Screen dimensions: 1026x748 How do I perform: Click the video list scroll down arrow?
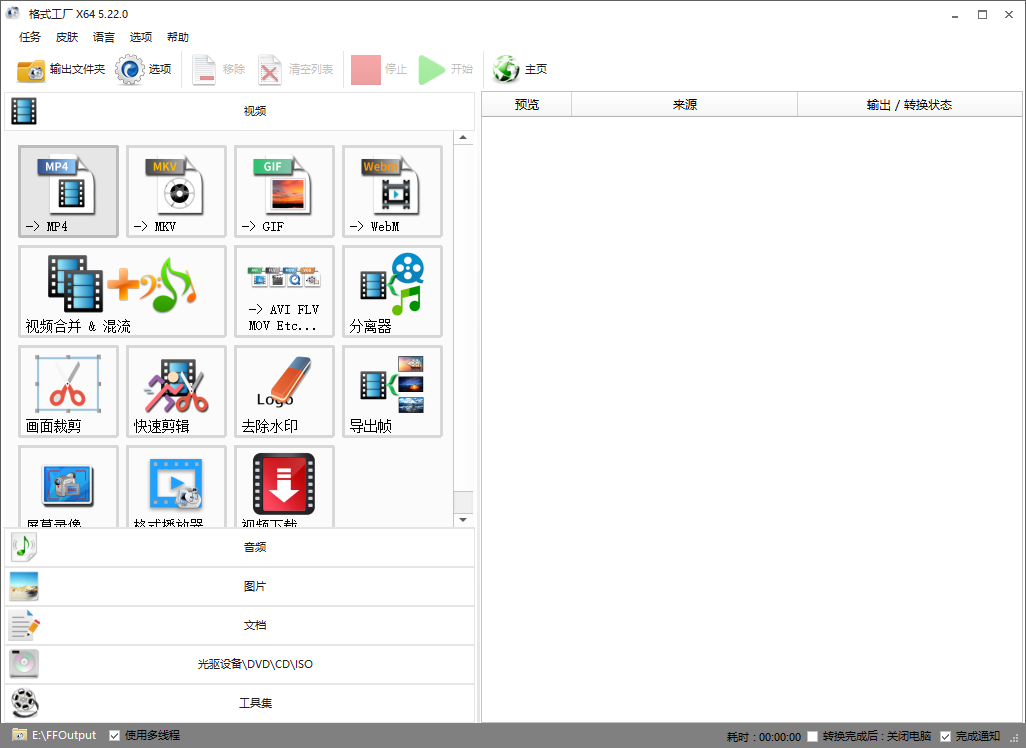[x=463, y=520]
